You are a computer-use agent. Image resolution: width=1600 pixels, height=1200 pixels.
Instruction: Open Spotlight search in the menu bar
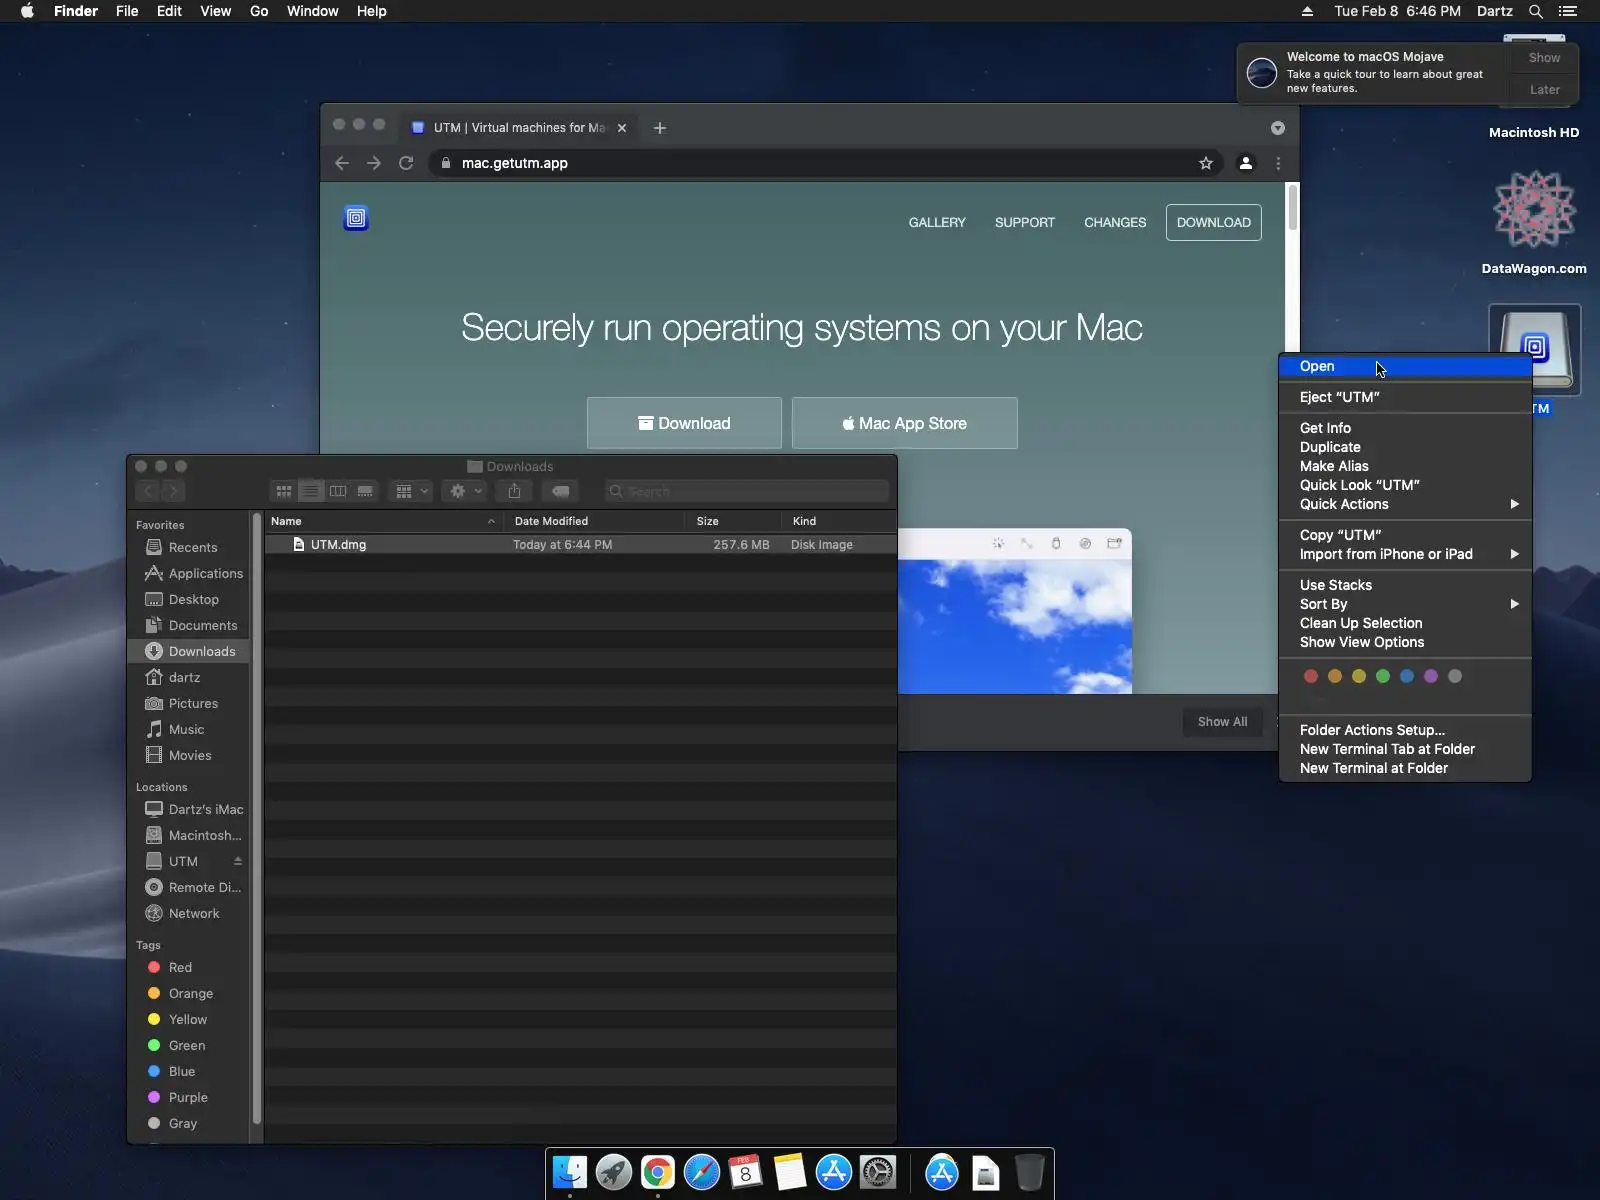click(x=1536, y=11)
